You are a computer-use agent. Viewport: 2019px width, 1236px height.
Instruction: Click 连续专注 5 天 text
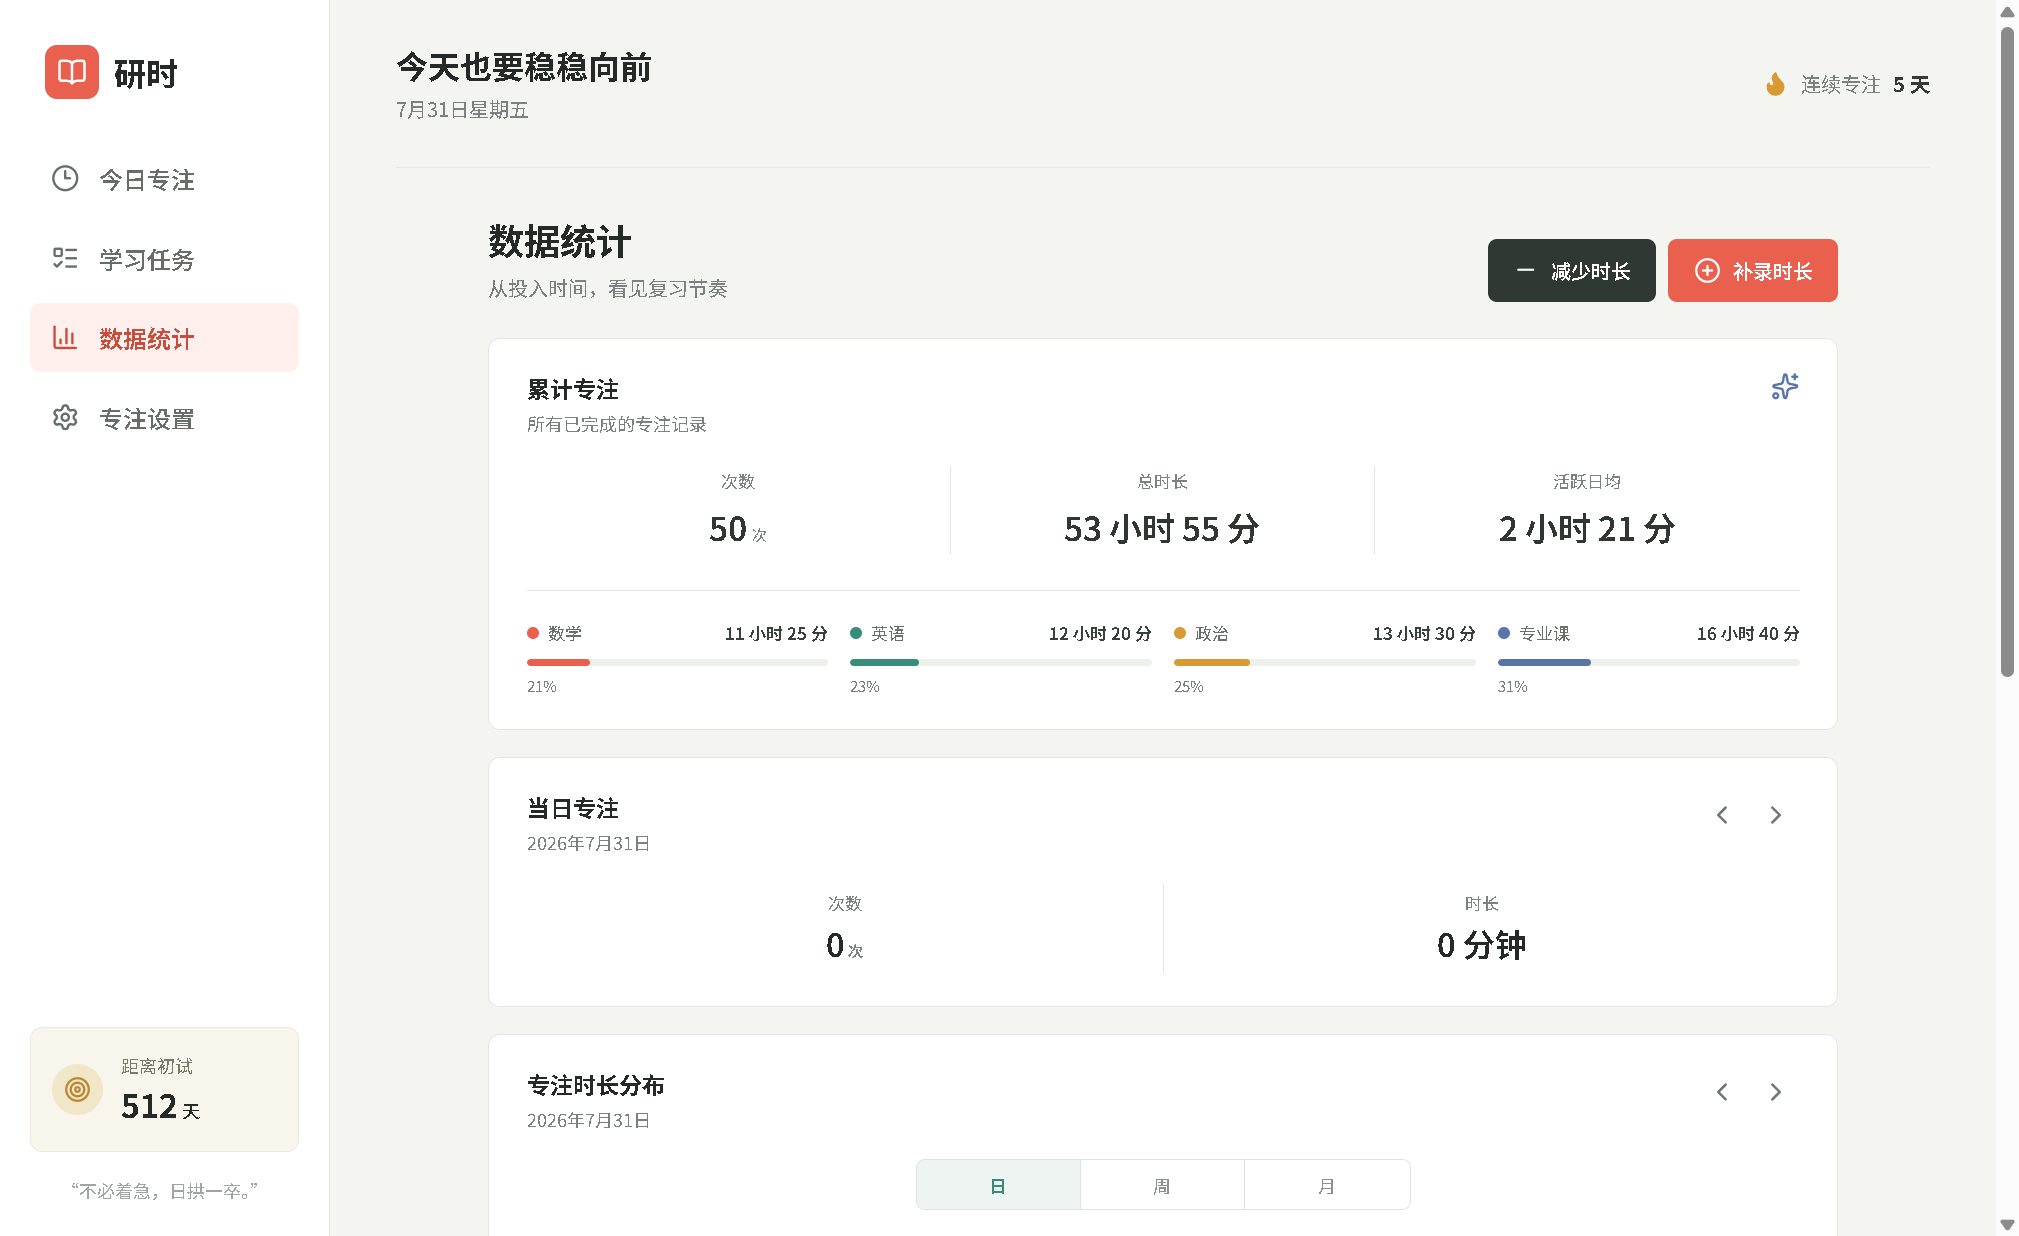(1865, 84)
